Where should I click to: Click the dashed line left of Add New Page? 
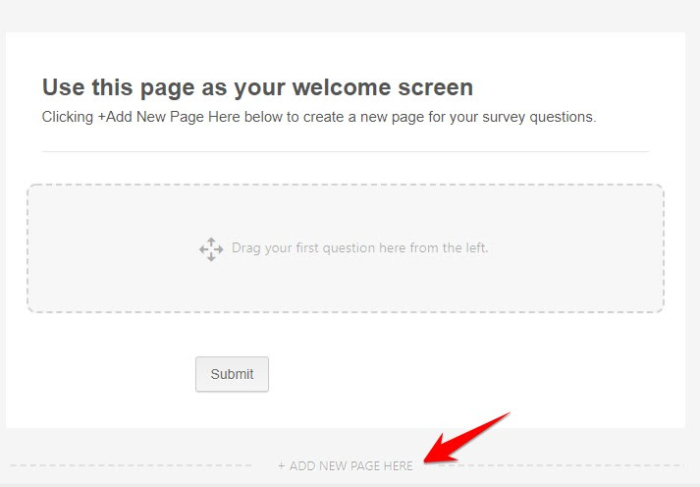click(130, 466)
